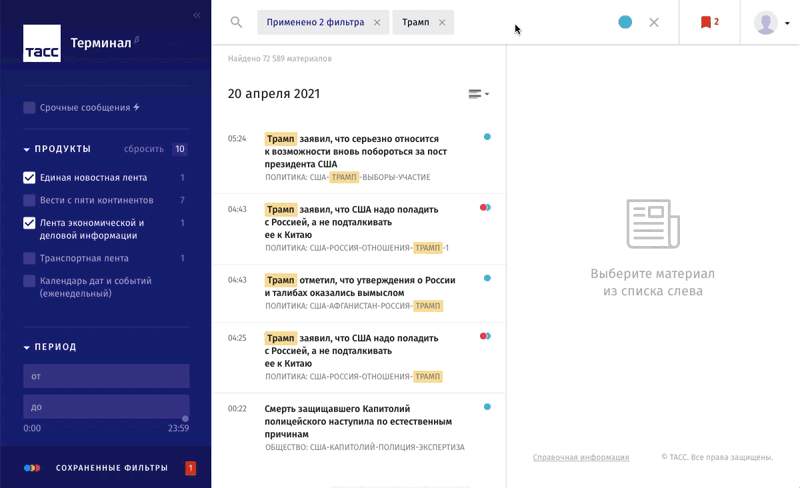Click 'сбросить' to reset products
The width and height of the screenshot is (800, 488).
(x=144, y=149)
